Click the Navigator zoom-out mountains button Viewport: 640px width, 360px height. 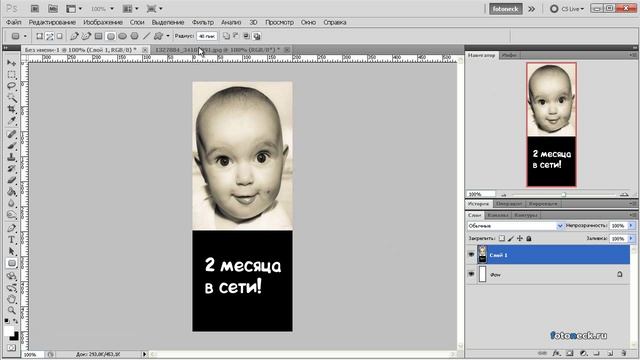tap(503, 195)
